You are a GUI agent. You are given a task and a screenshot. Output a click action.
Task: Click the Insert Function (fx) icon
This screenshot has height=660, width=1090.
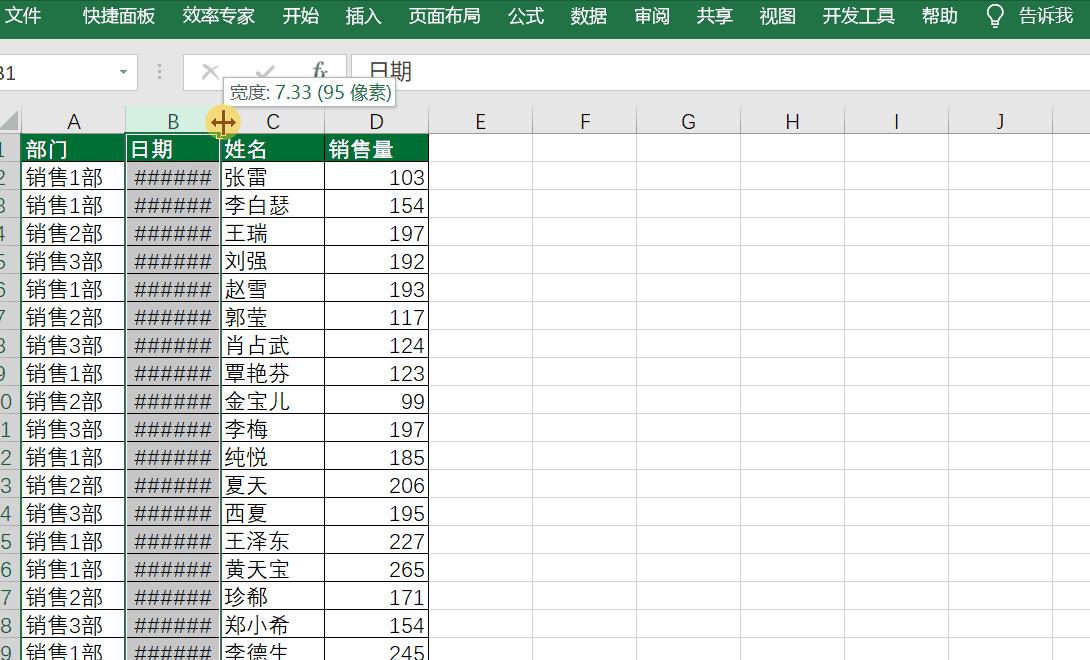click(318, 71)
